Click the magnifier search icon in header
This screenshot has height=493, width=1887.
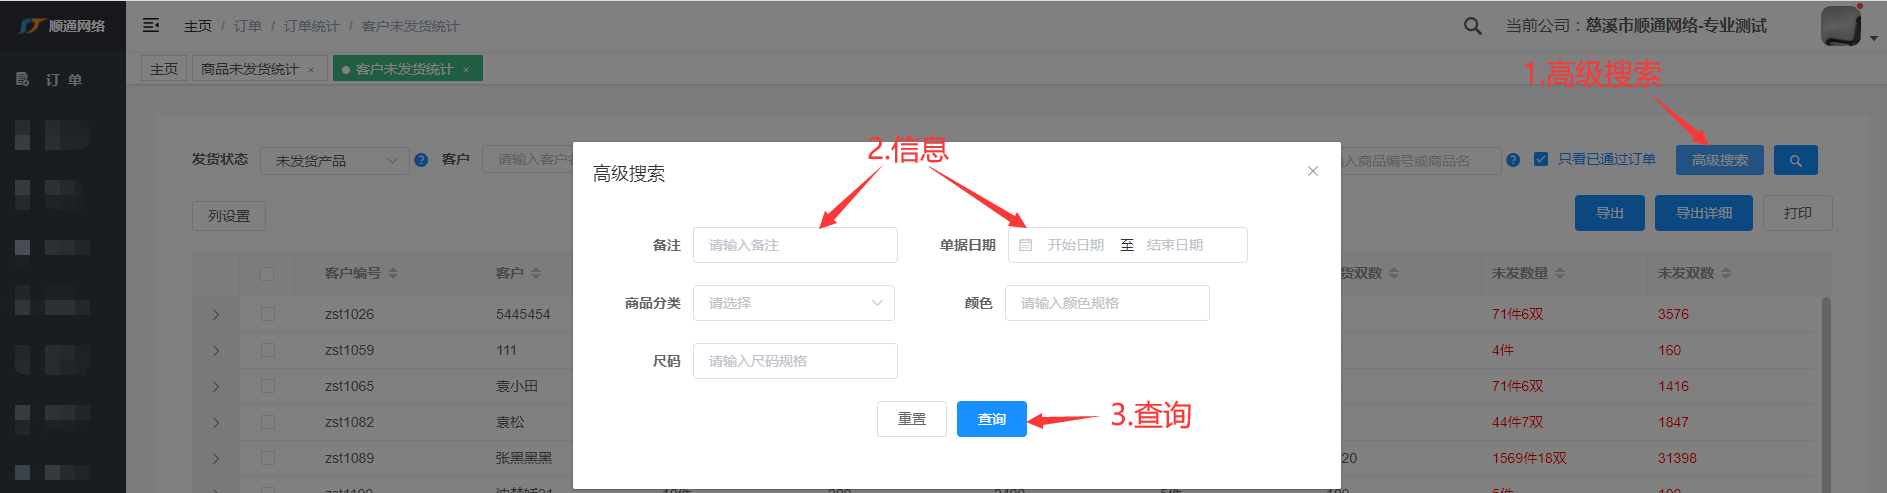(1472, 26)
